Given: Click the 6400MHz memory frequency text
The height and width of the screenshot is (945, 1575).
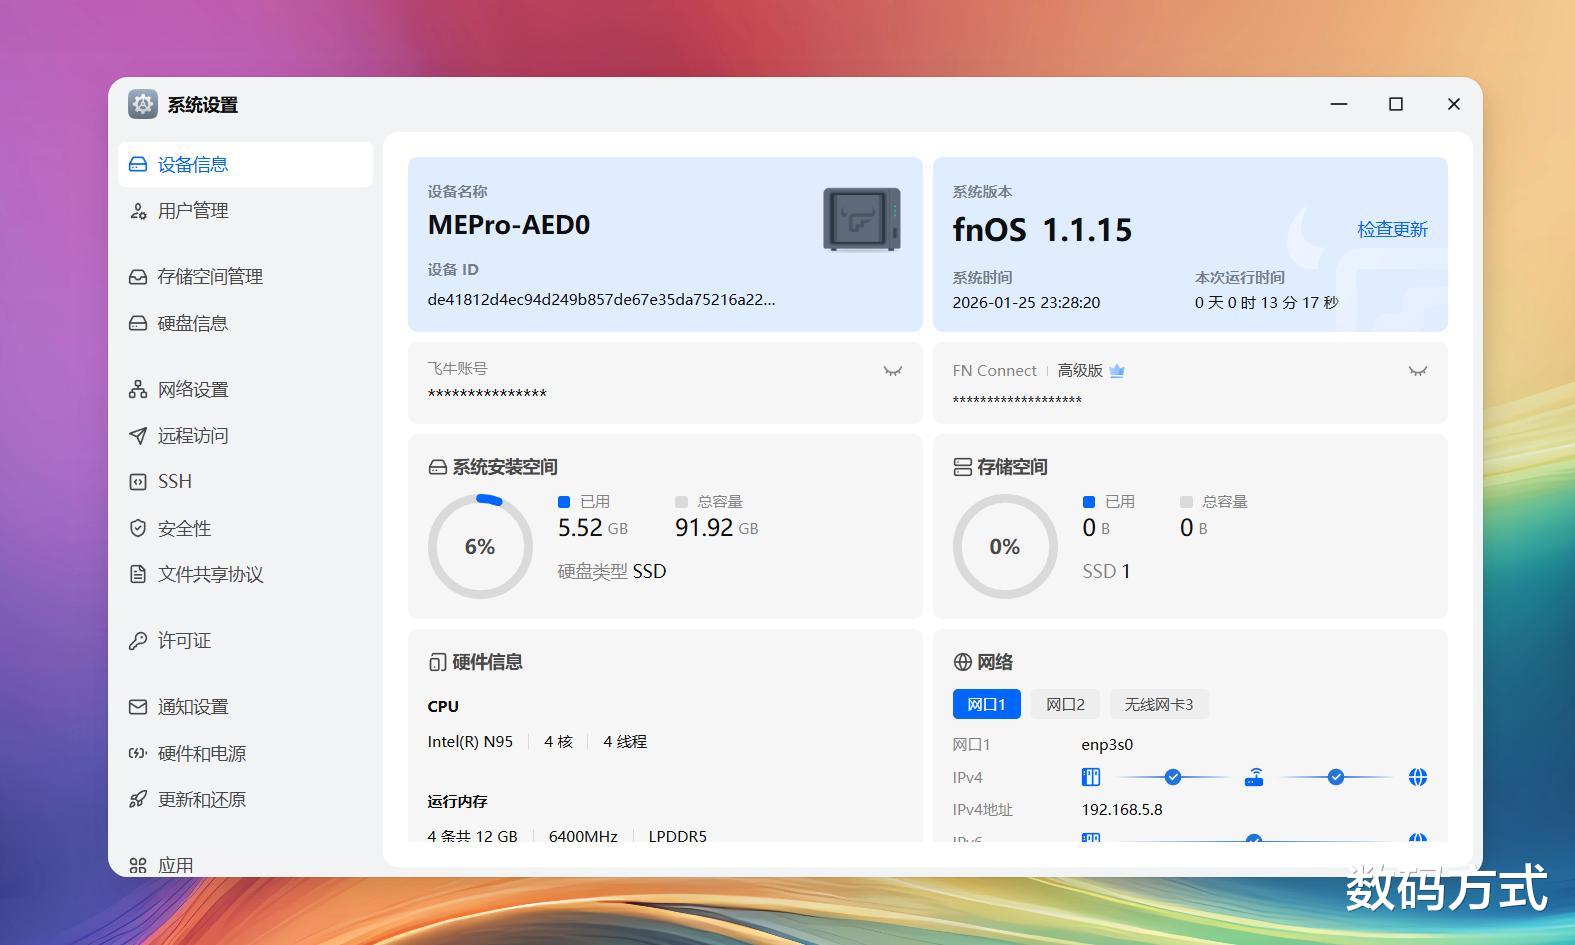Looking at the screenshot, I should (583, 836).
